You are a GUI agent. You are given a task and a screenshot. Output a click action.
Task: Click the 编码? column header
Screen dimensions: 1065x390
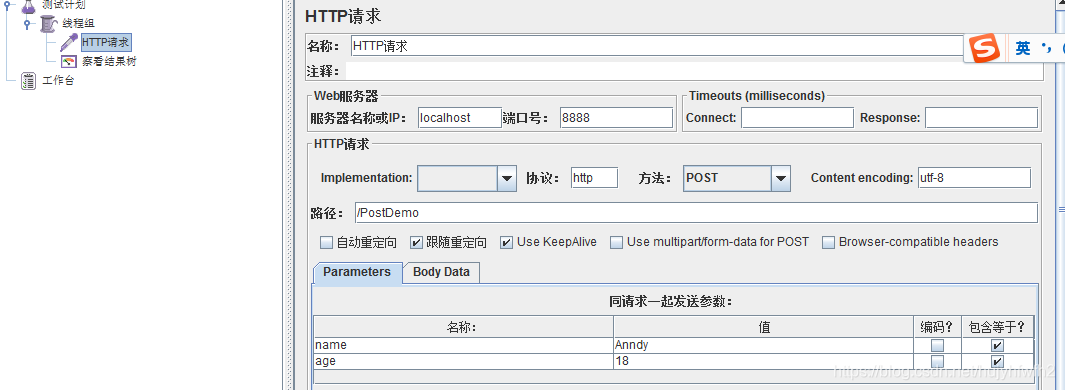point(937,327)
